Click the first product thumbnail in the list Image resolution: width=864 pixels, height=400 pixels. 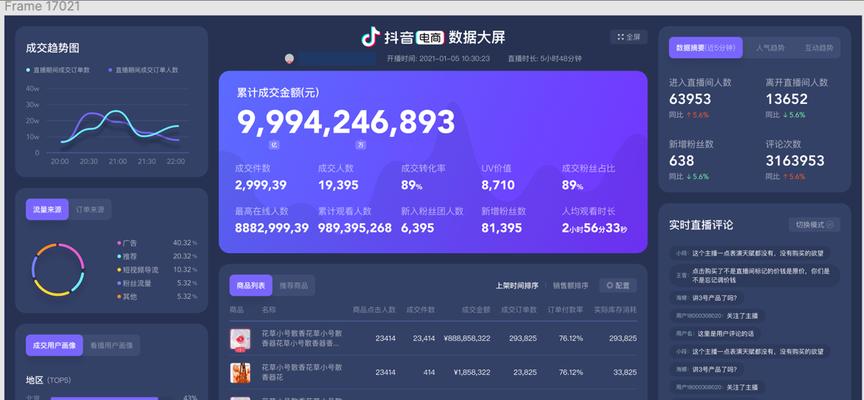pyautogui.click(x=240, y=339)
